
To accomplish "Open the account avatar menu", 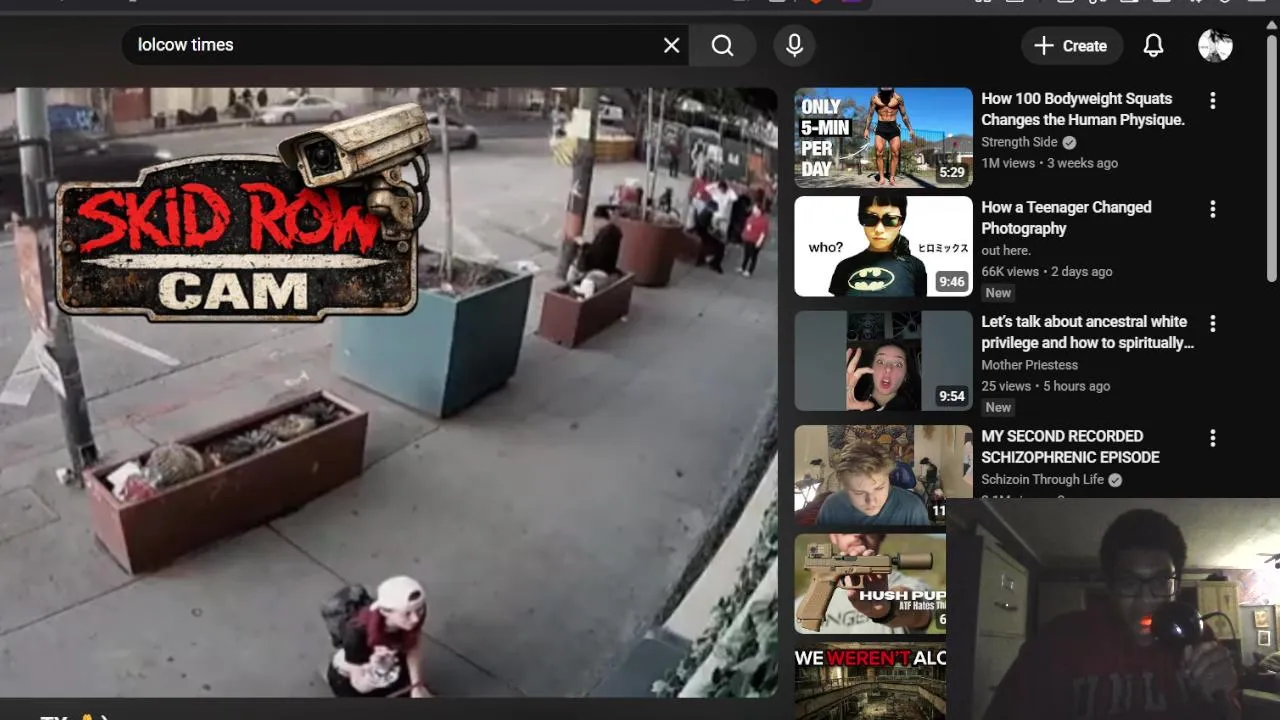I will tap(1215, 45).
